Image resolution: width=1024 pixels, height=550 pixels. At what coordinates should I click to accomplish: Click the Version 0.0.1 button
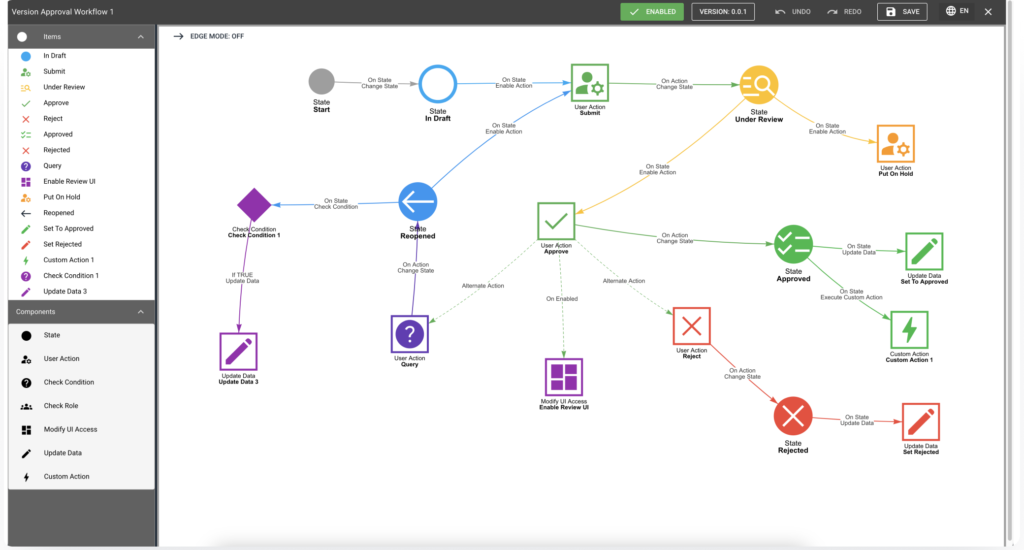723,12
